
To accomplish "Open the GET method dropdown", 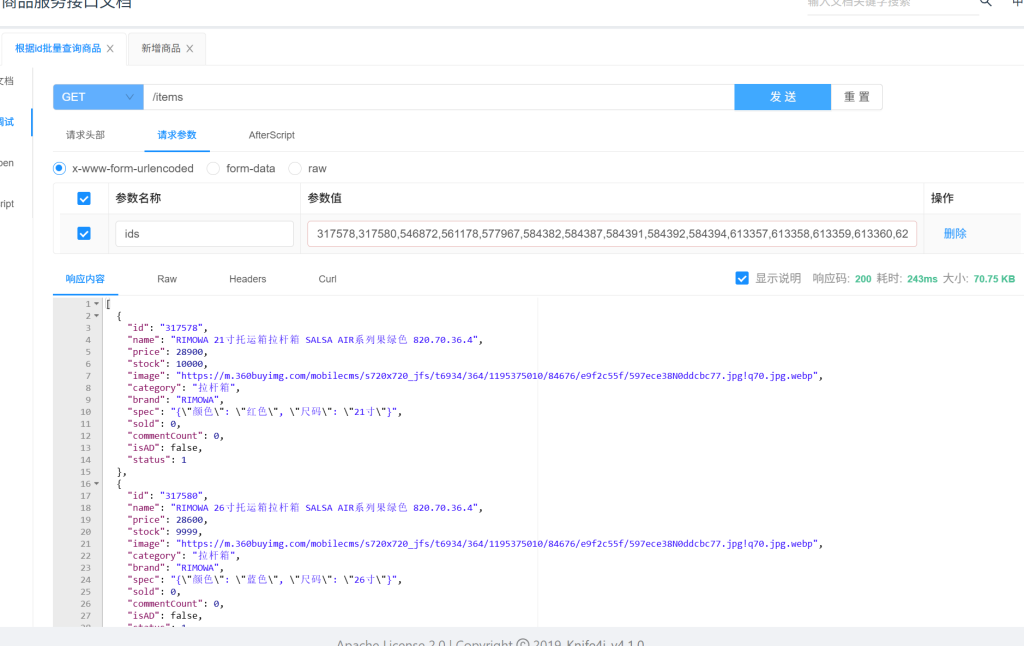I will (98, 97).
